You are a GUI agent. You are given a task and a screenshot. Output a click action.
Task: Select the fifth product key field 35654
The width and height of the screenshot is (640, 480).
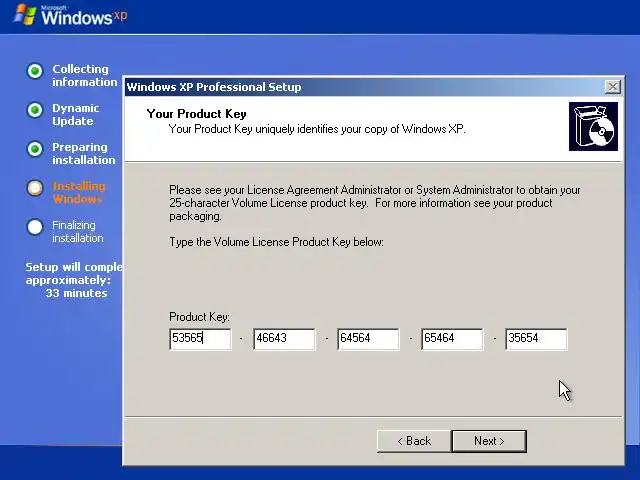click(536, 339)
